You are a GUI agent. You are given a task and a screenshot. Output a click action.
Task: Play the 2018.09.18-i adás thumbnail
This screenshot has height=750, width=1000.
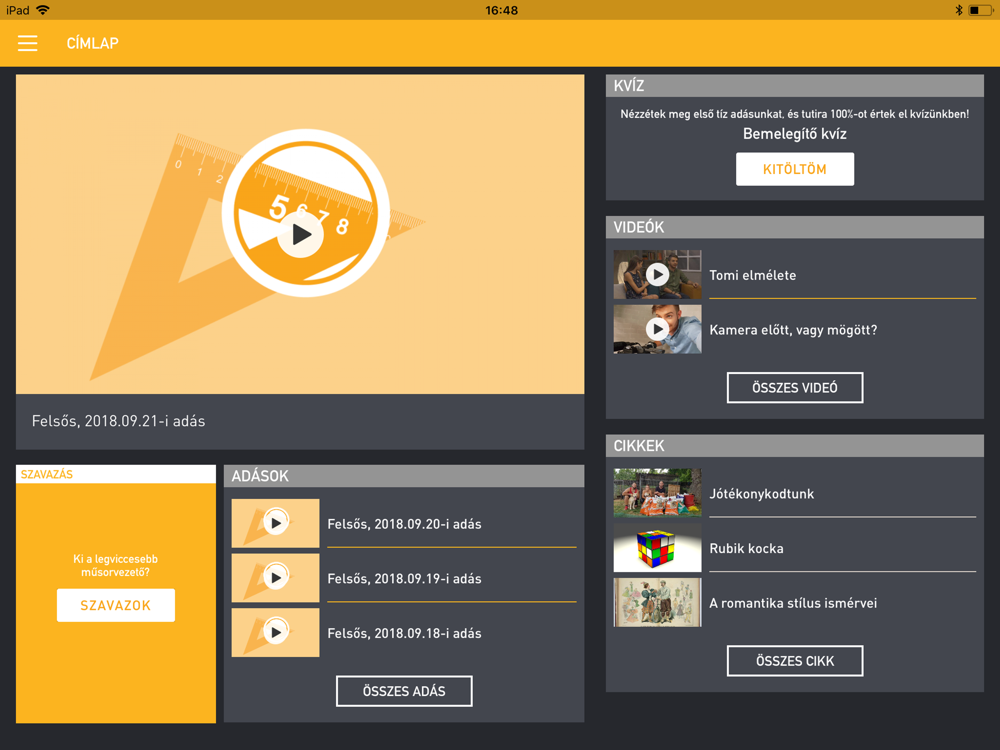pyautogui.click(x=276, y=633)
